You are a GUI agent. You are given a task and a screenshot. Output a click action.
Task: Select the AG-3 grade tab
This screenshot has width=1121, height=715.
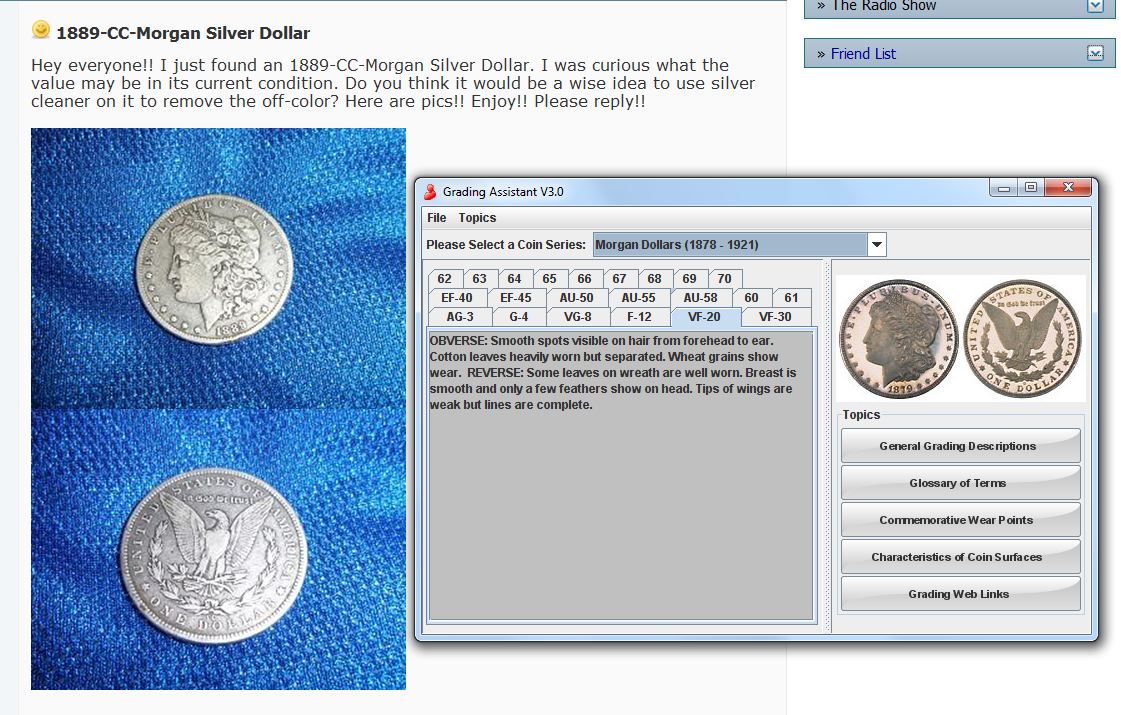coord(460,317)
